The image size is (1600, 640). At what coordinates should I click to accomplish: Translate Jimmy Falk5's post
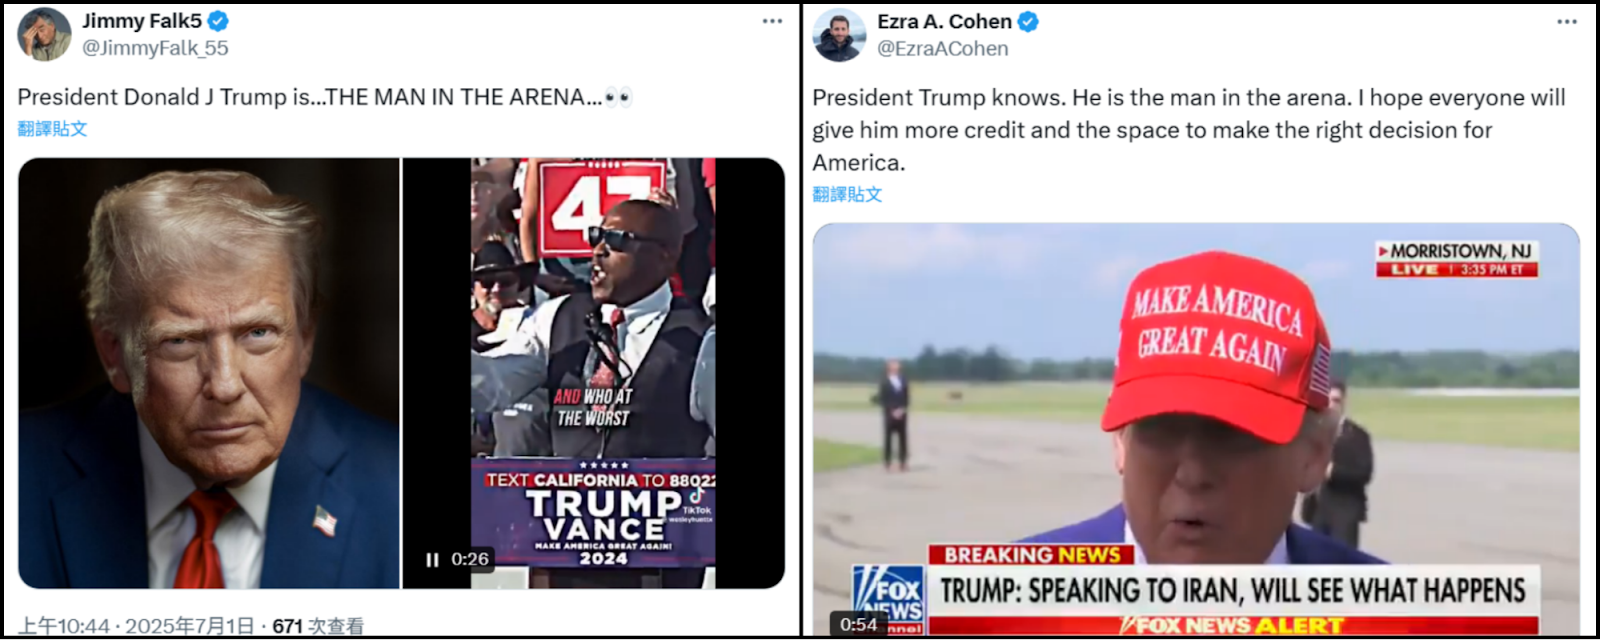[52, 128]
